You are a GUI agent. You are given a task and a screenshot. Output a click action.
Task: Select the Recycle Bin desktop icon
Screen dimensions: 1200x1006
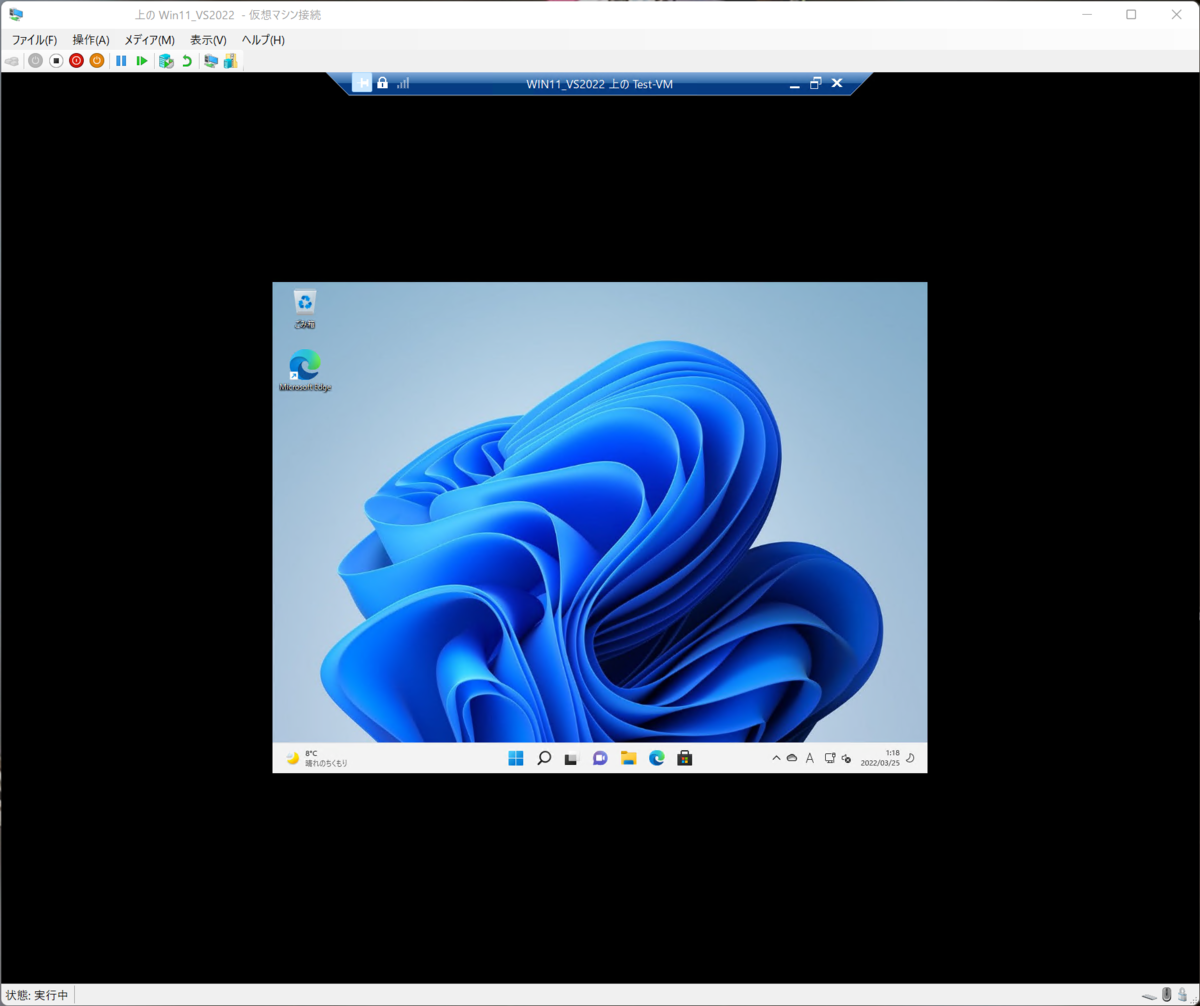305,308
